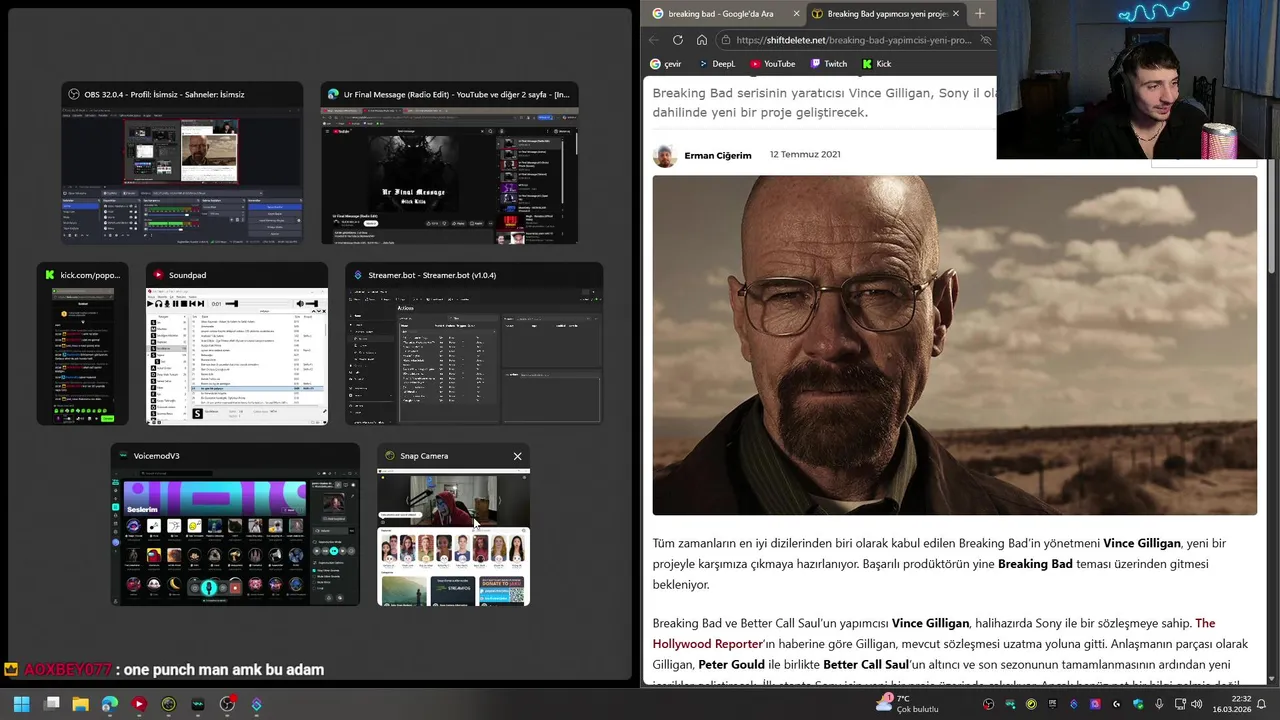Click the 12 Temmuz 2021 date
This screenshot has height=720, width=1280.
click(x=805, y=154)
